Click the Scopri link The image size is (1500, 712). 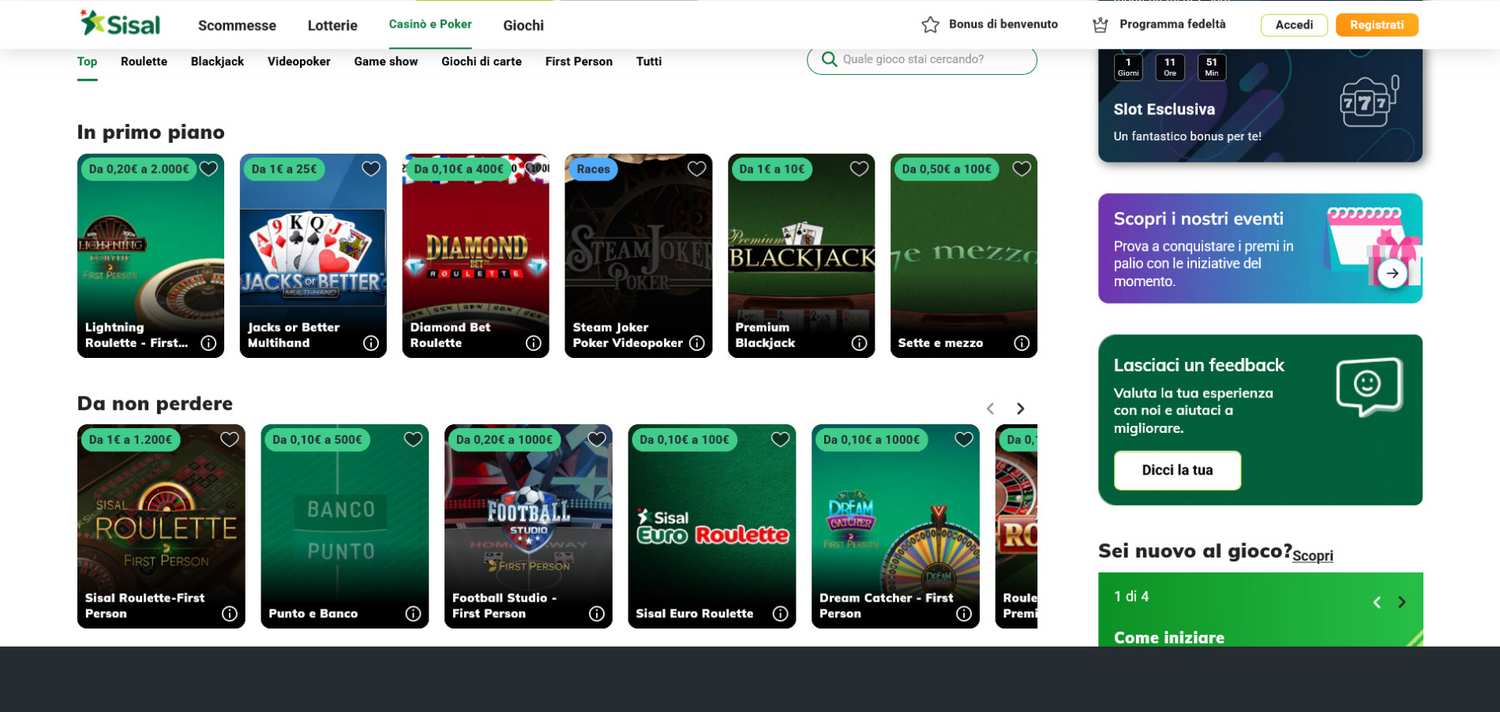pos(1312,556)
